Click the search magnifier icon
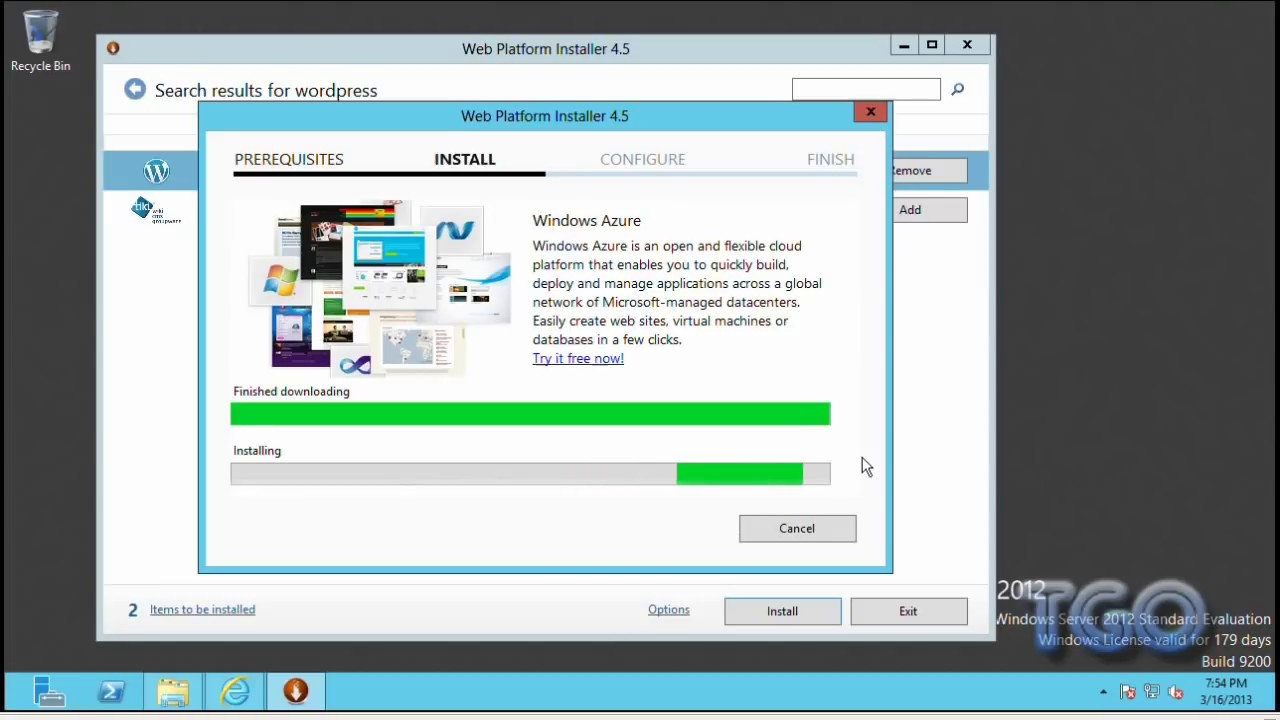 957,90
